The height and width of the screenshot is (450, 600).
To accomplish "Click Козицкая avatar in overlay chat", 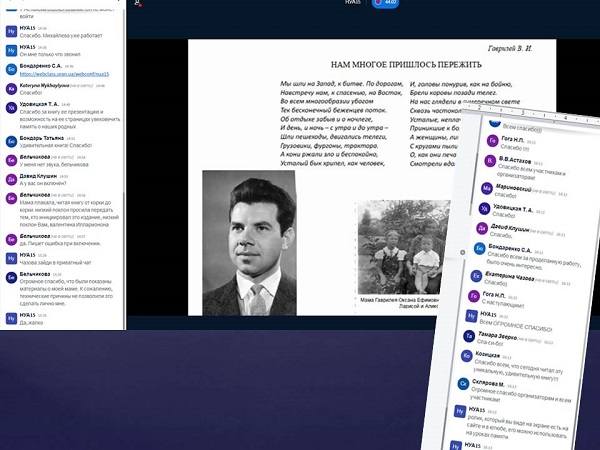I will 466,356.
